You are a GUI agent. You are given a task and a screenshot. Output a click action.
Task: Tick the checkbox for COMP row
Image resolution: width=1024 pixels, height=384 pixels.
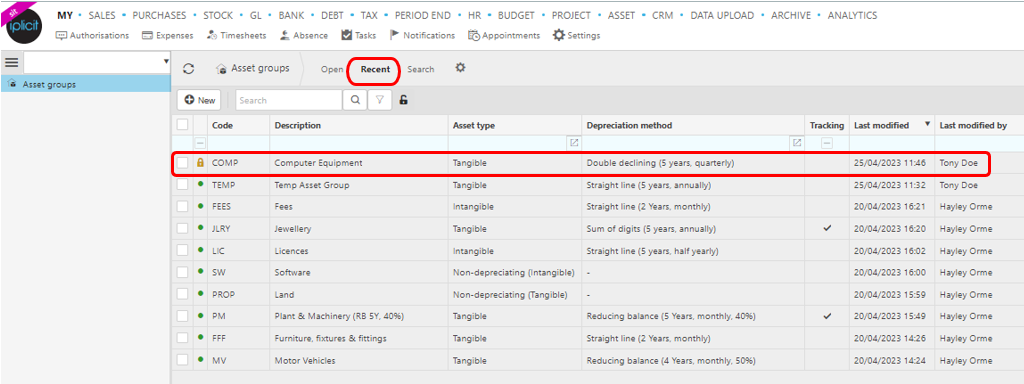point(183,163)
